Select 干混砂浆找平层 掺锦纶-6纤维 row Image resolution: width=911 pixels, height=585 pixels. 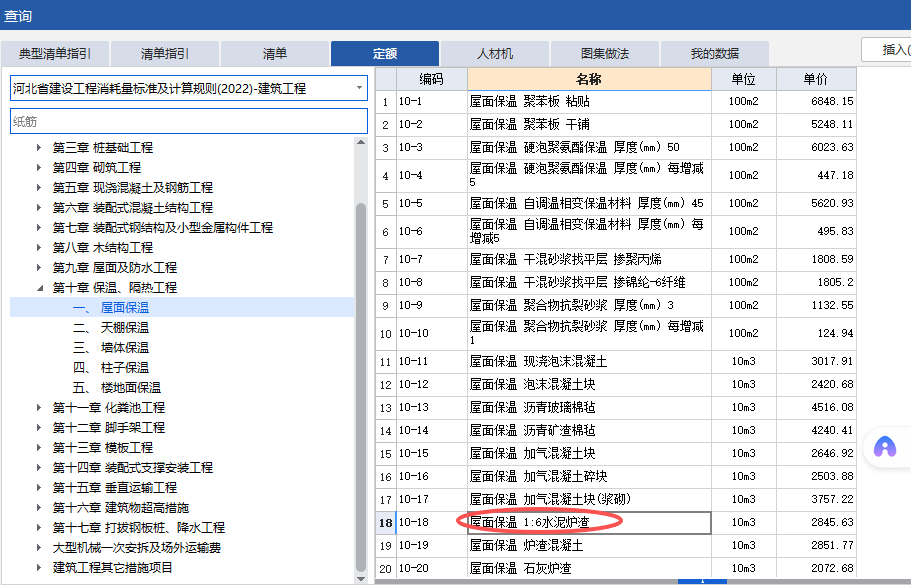[616, 282]
